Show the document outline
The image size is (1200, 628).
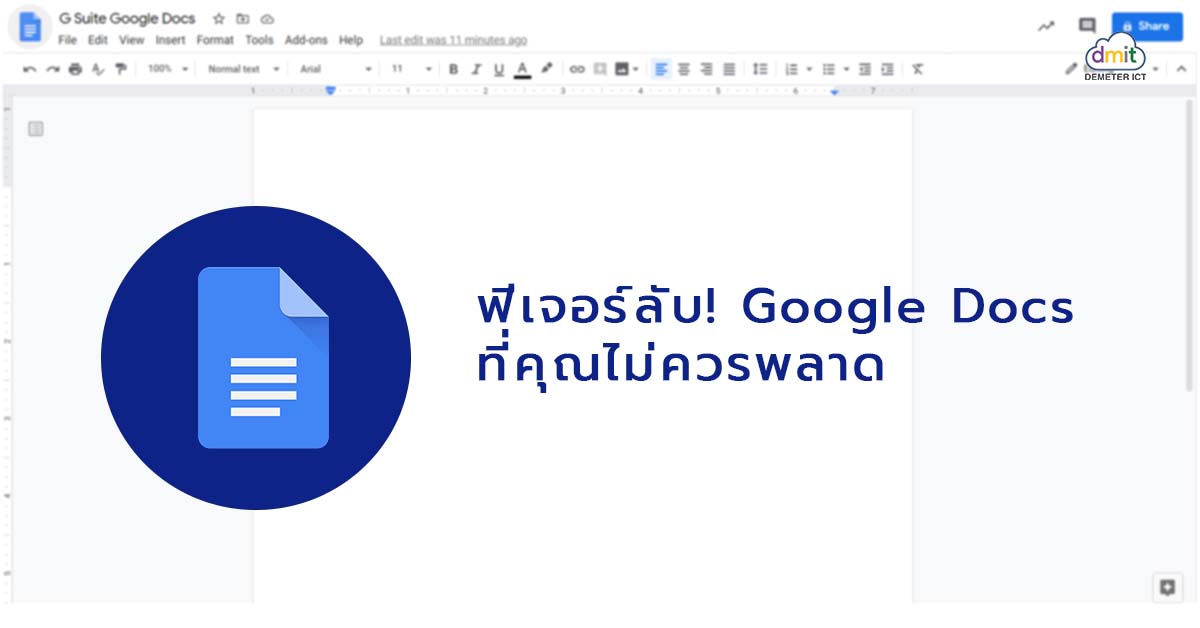tap(36, 129)
